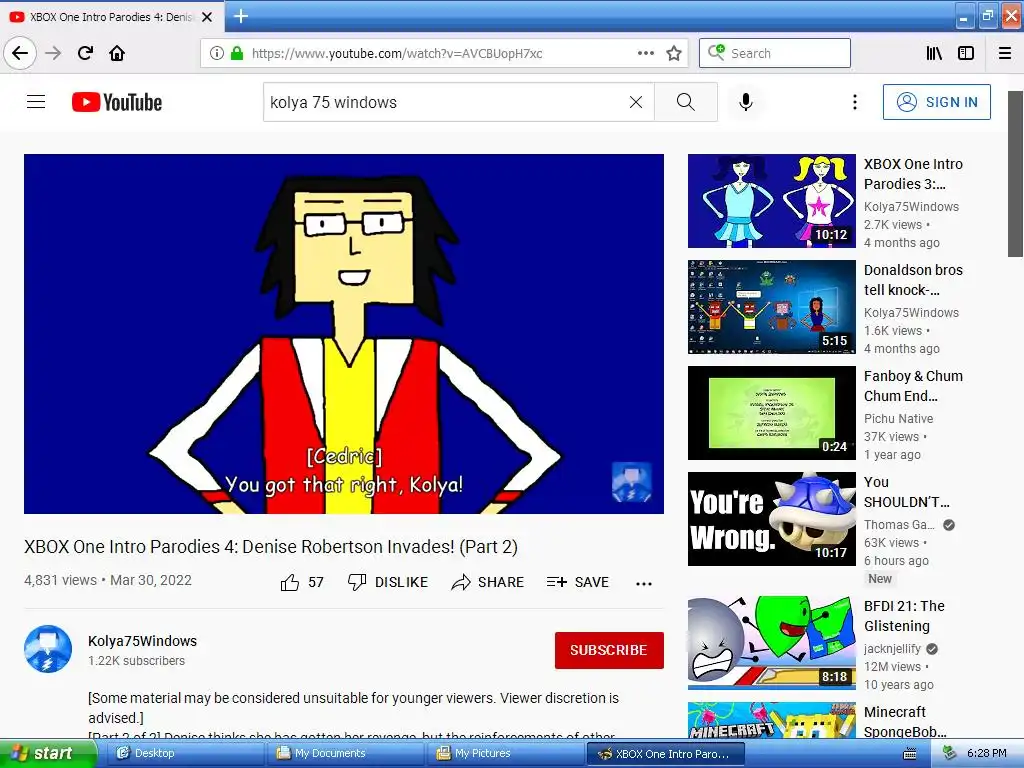Click the YouTube logo
Image resolution: width=1024 pixels, height=768 pixels.
point(117,102)
